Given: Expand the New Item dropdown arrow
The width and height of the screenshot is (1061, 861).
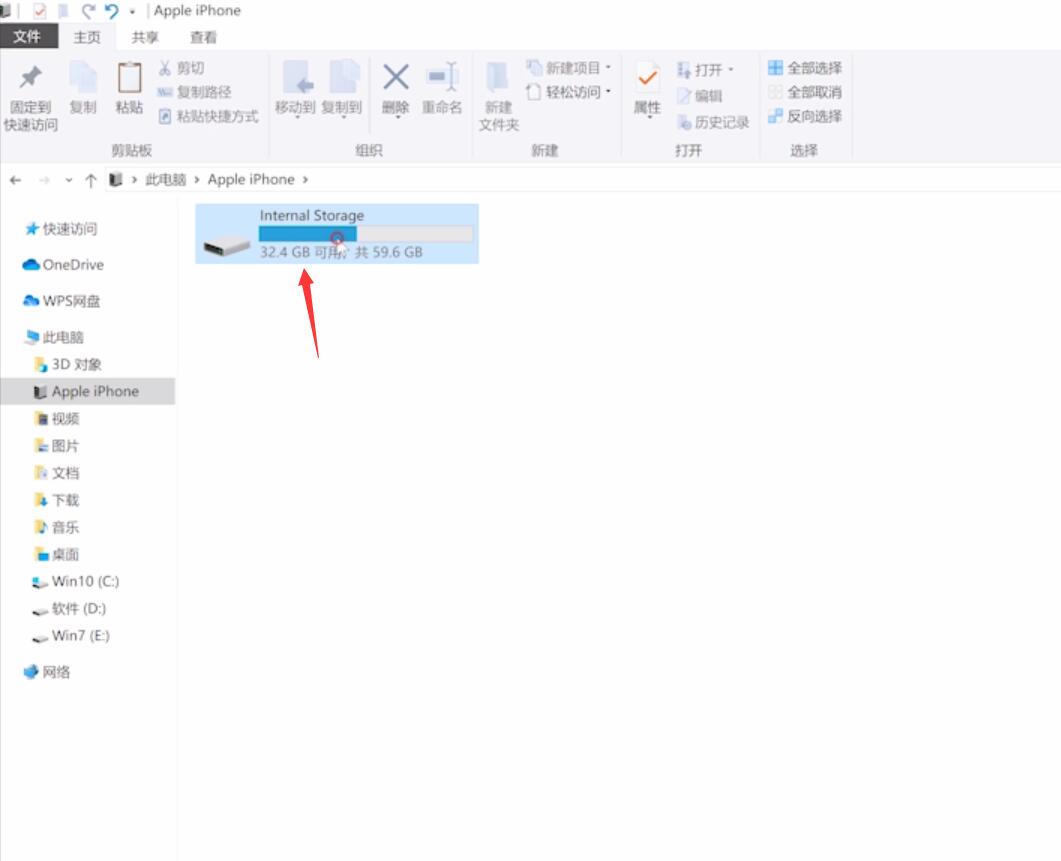Looking at the screenshot, I should [x=608, y=67].
